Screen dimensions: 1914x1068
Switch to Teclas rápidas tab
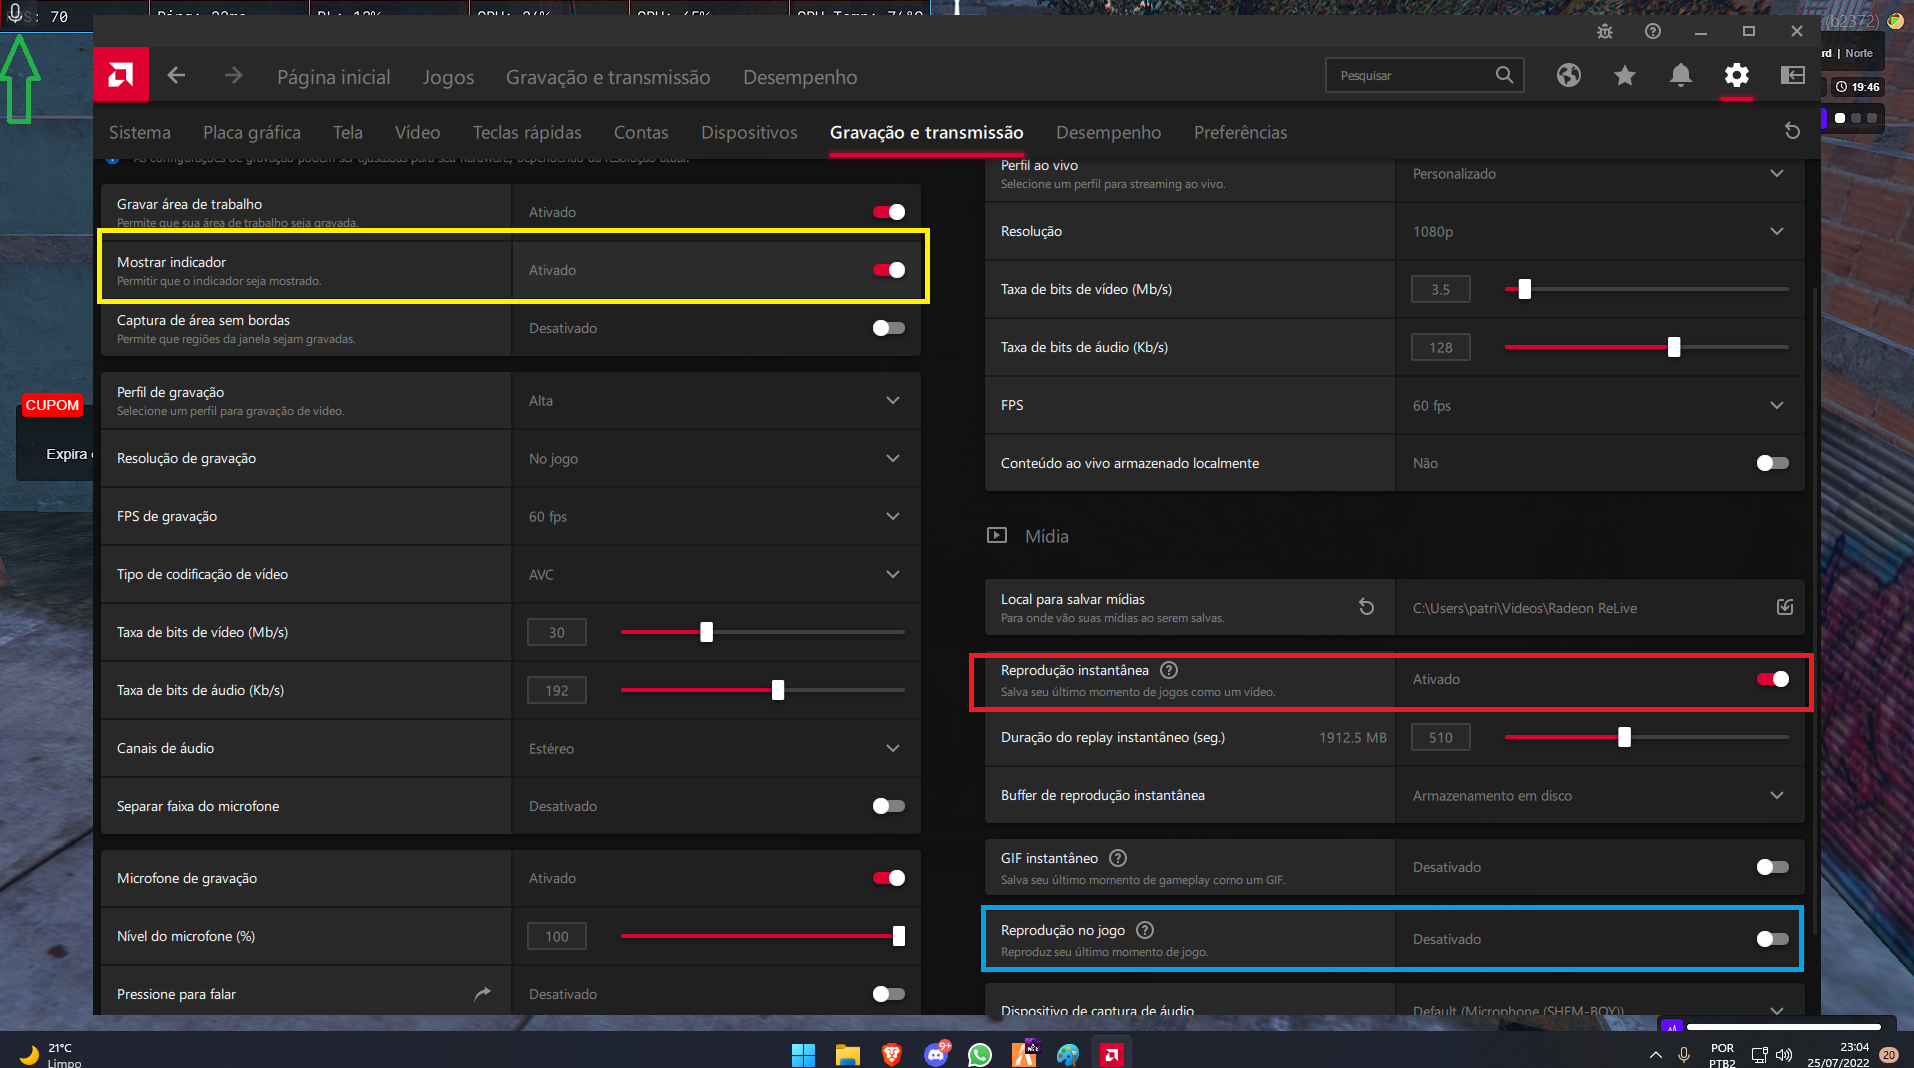(527, 132)
